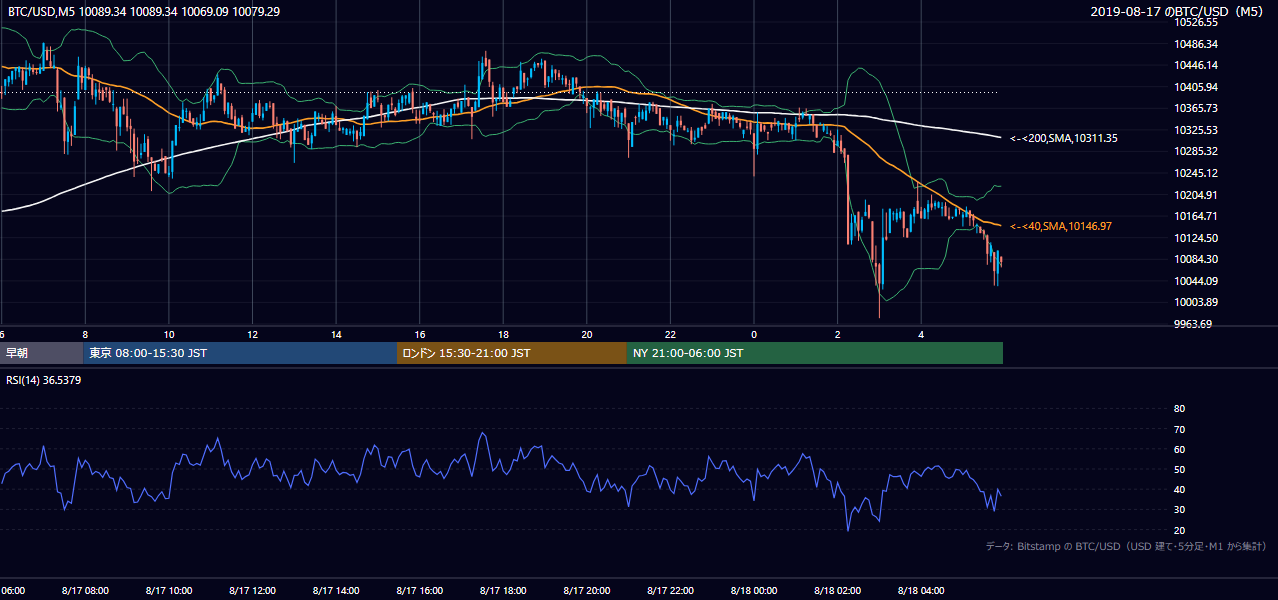Click the Bitstamp data source note
1278x600 pixels.
(x=1126, y=546)
